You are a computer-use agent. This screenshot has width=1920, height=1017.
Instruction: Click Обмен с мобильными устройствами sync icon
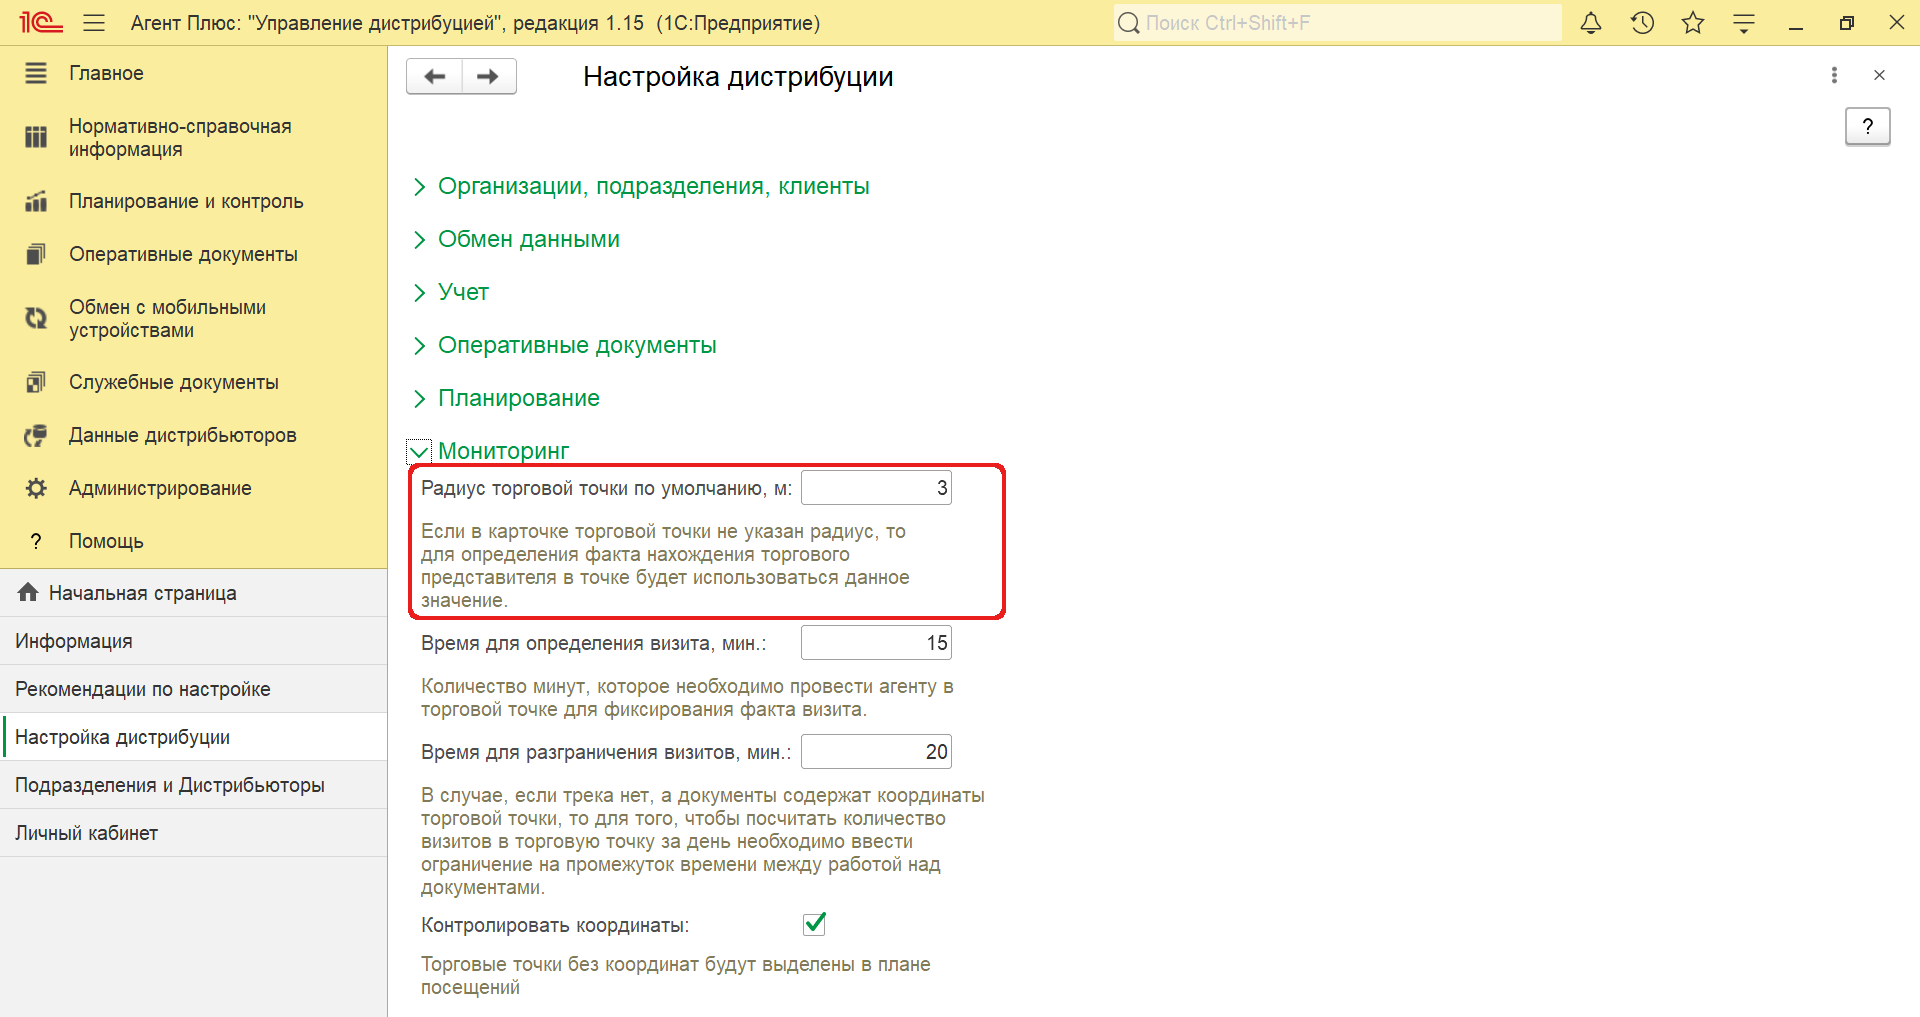pyautogui.click(x=36, y=319)
